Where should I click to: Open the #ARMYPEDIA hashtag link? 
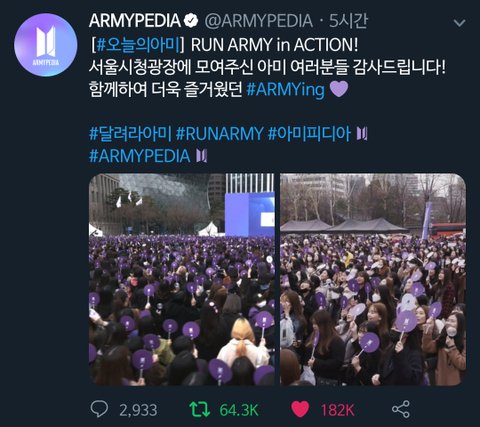(140, 156)
